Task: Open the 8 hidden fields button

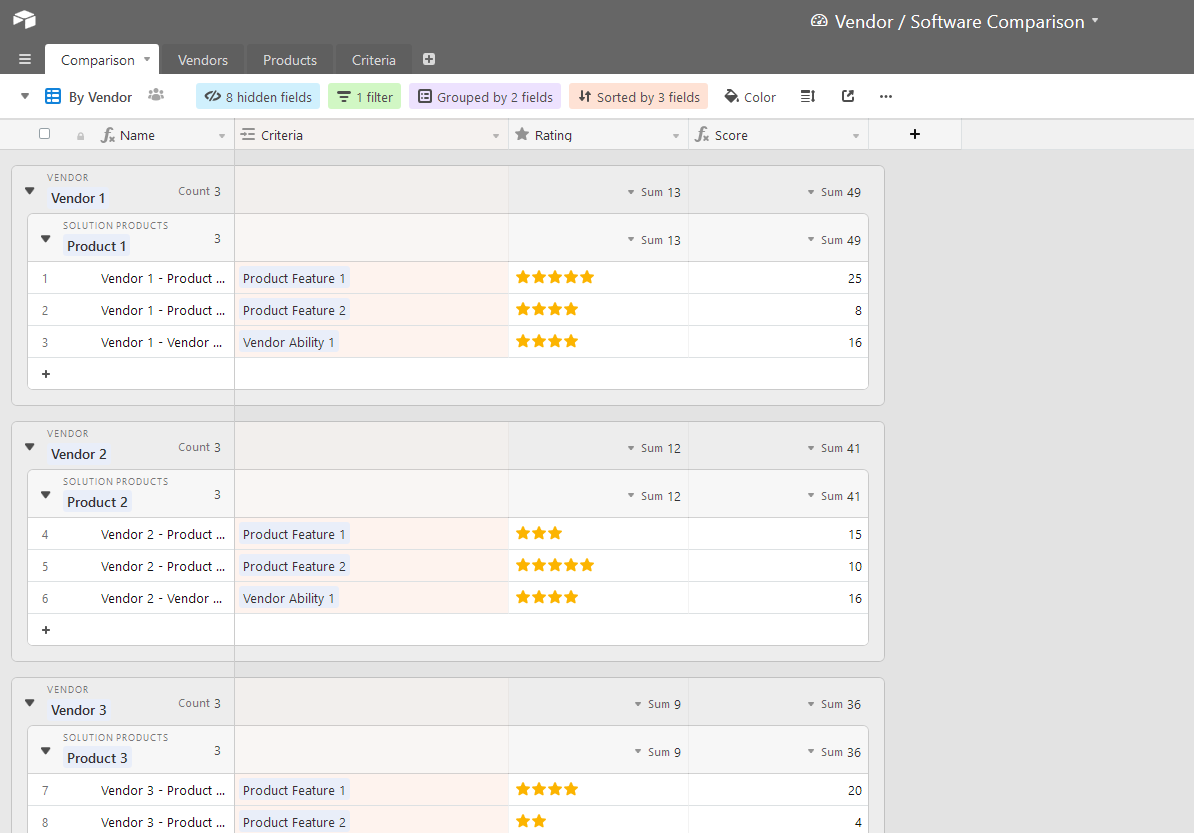Action: point(258,97)
